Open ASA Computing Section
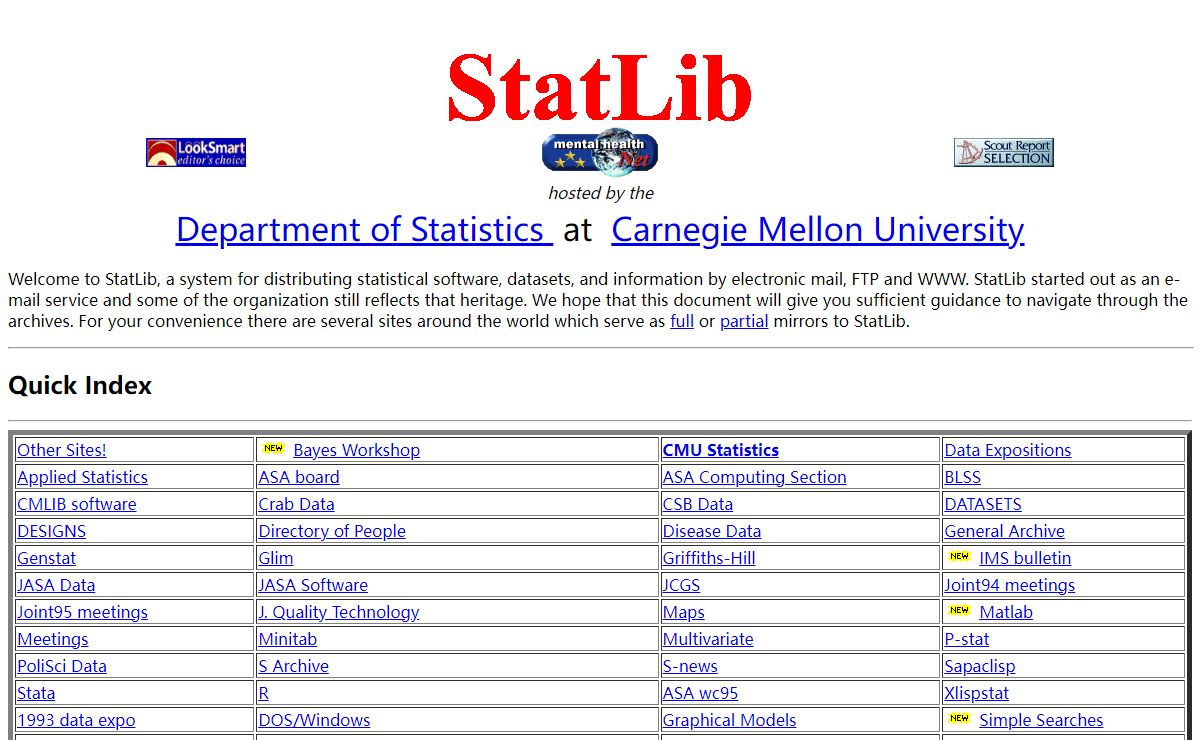Screen dimensions: 1200x740 point(754,477)
